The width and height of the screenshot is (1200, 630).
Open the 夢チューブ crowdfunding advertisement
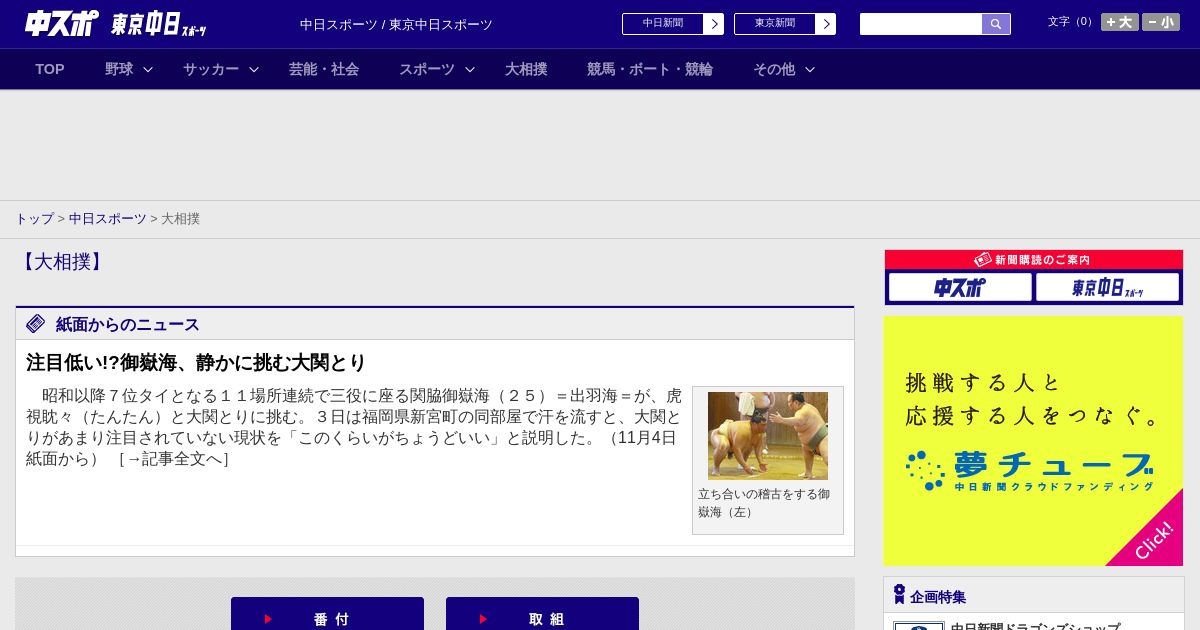1033,441
